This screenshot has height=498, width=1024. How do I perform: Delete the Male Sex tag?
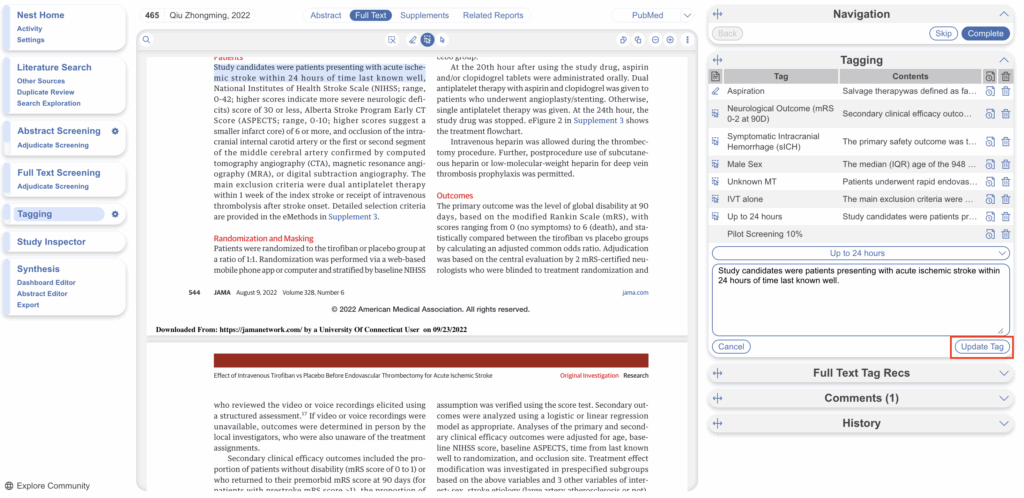(1006, 163)
